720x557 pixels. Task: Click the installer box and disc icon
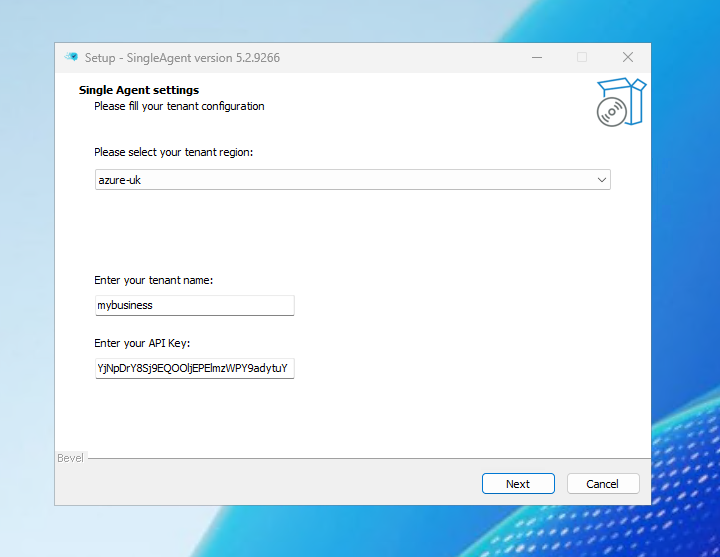(x=620, y=103)
